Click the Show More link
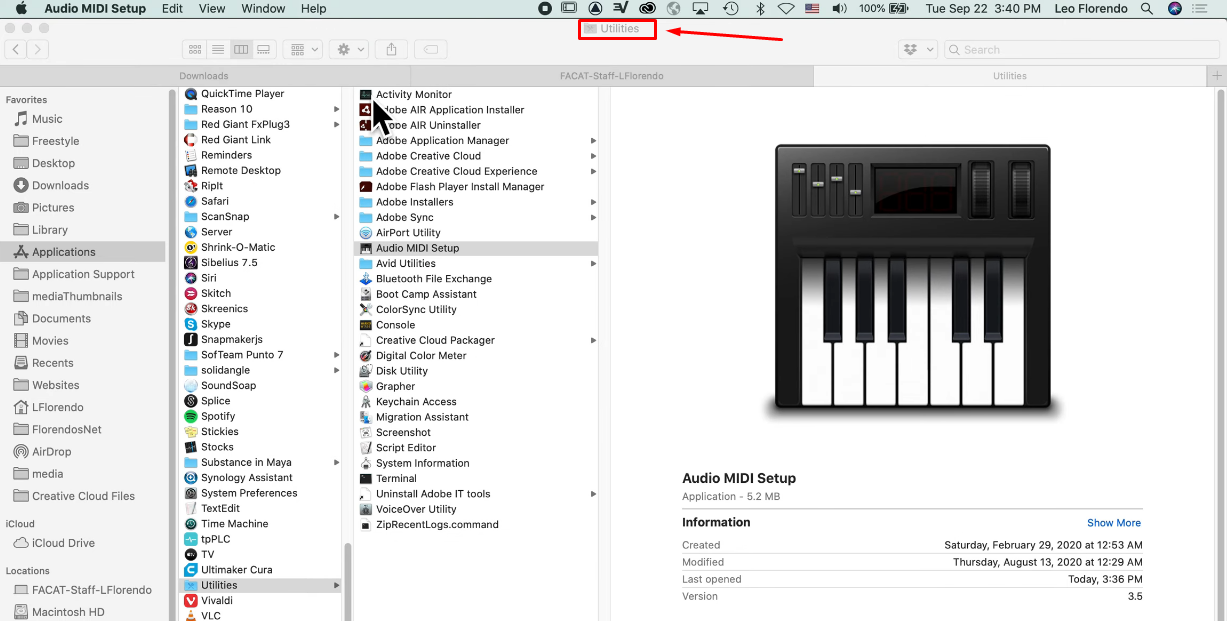The image size is (1227, 621). (x=1113, y=523)
